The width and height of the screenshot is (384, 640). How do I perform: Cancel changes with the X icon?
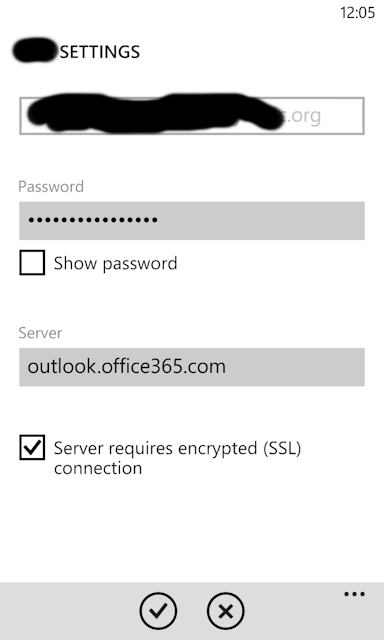(x=226, y=611)
